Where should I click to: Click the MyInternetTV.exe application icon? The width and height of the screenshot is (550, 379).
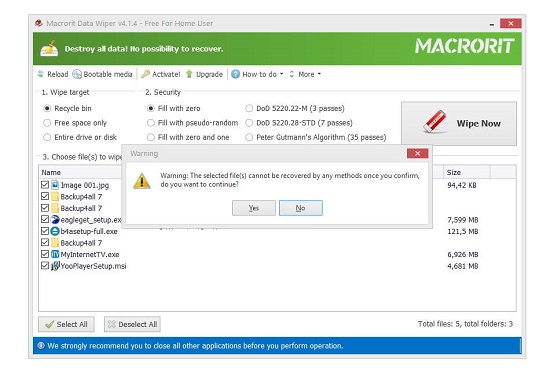(55, 254)
